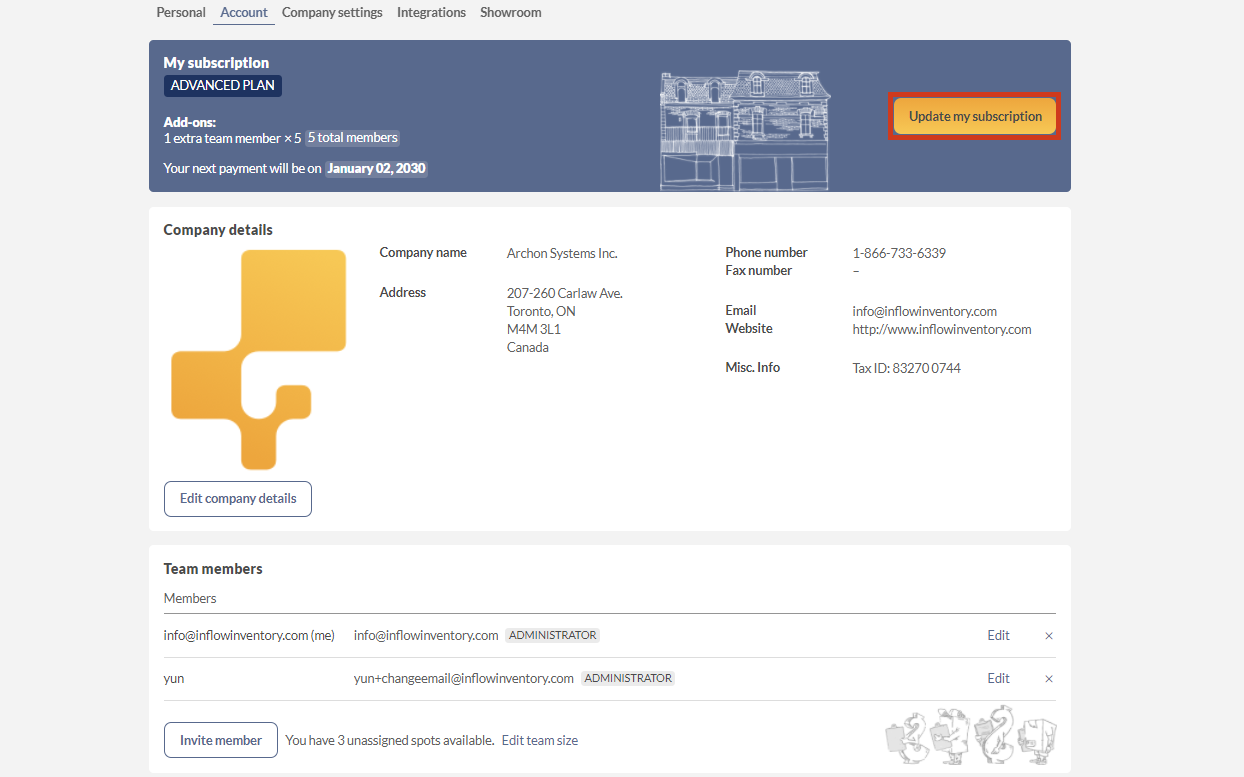The width and height of the screenshot is (1244, 777).
Task: Open the Account tab
Action: coord(244,12)
